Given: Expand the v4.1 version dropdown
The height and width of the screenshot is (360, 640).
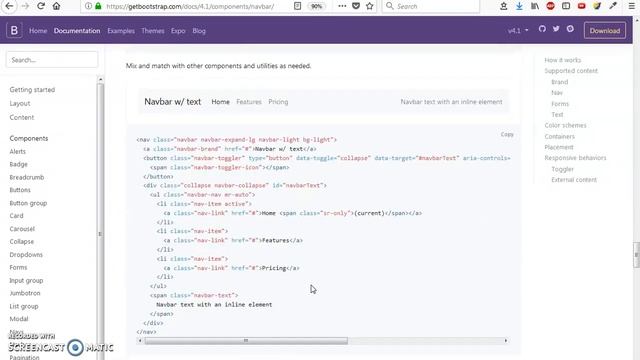Looking at the screenshot, I should (x=518, y=31).
